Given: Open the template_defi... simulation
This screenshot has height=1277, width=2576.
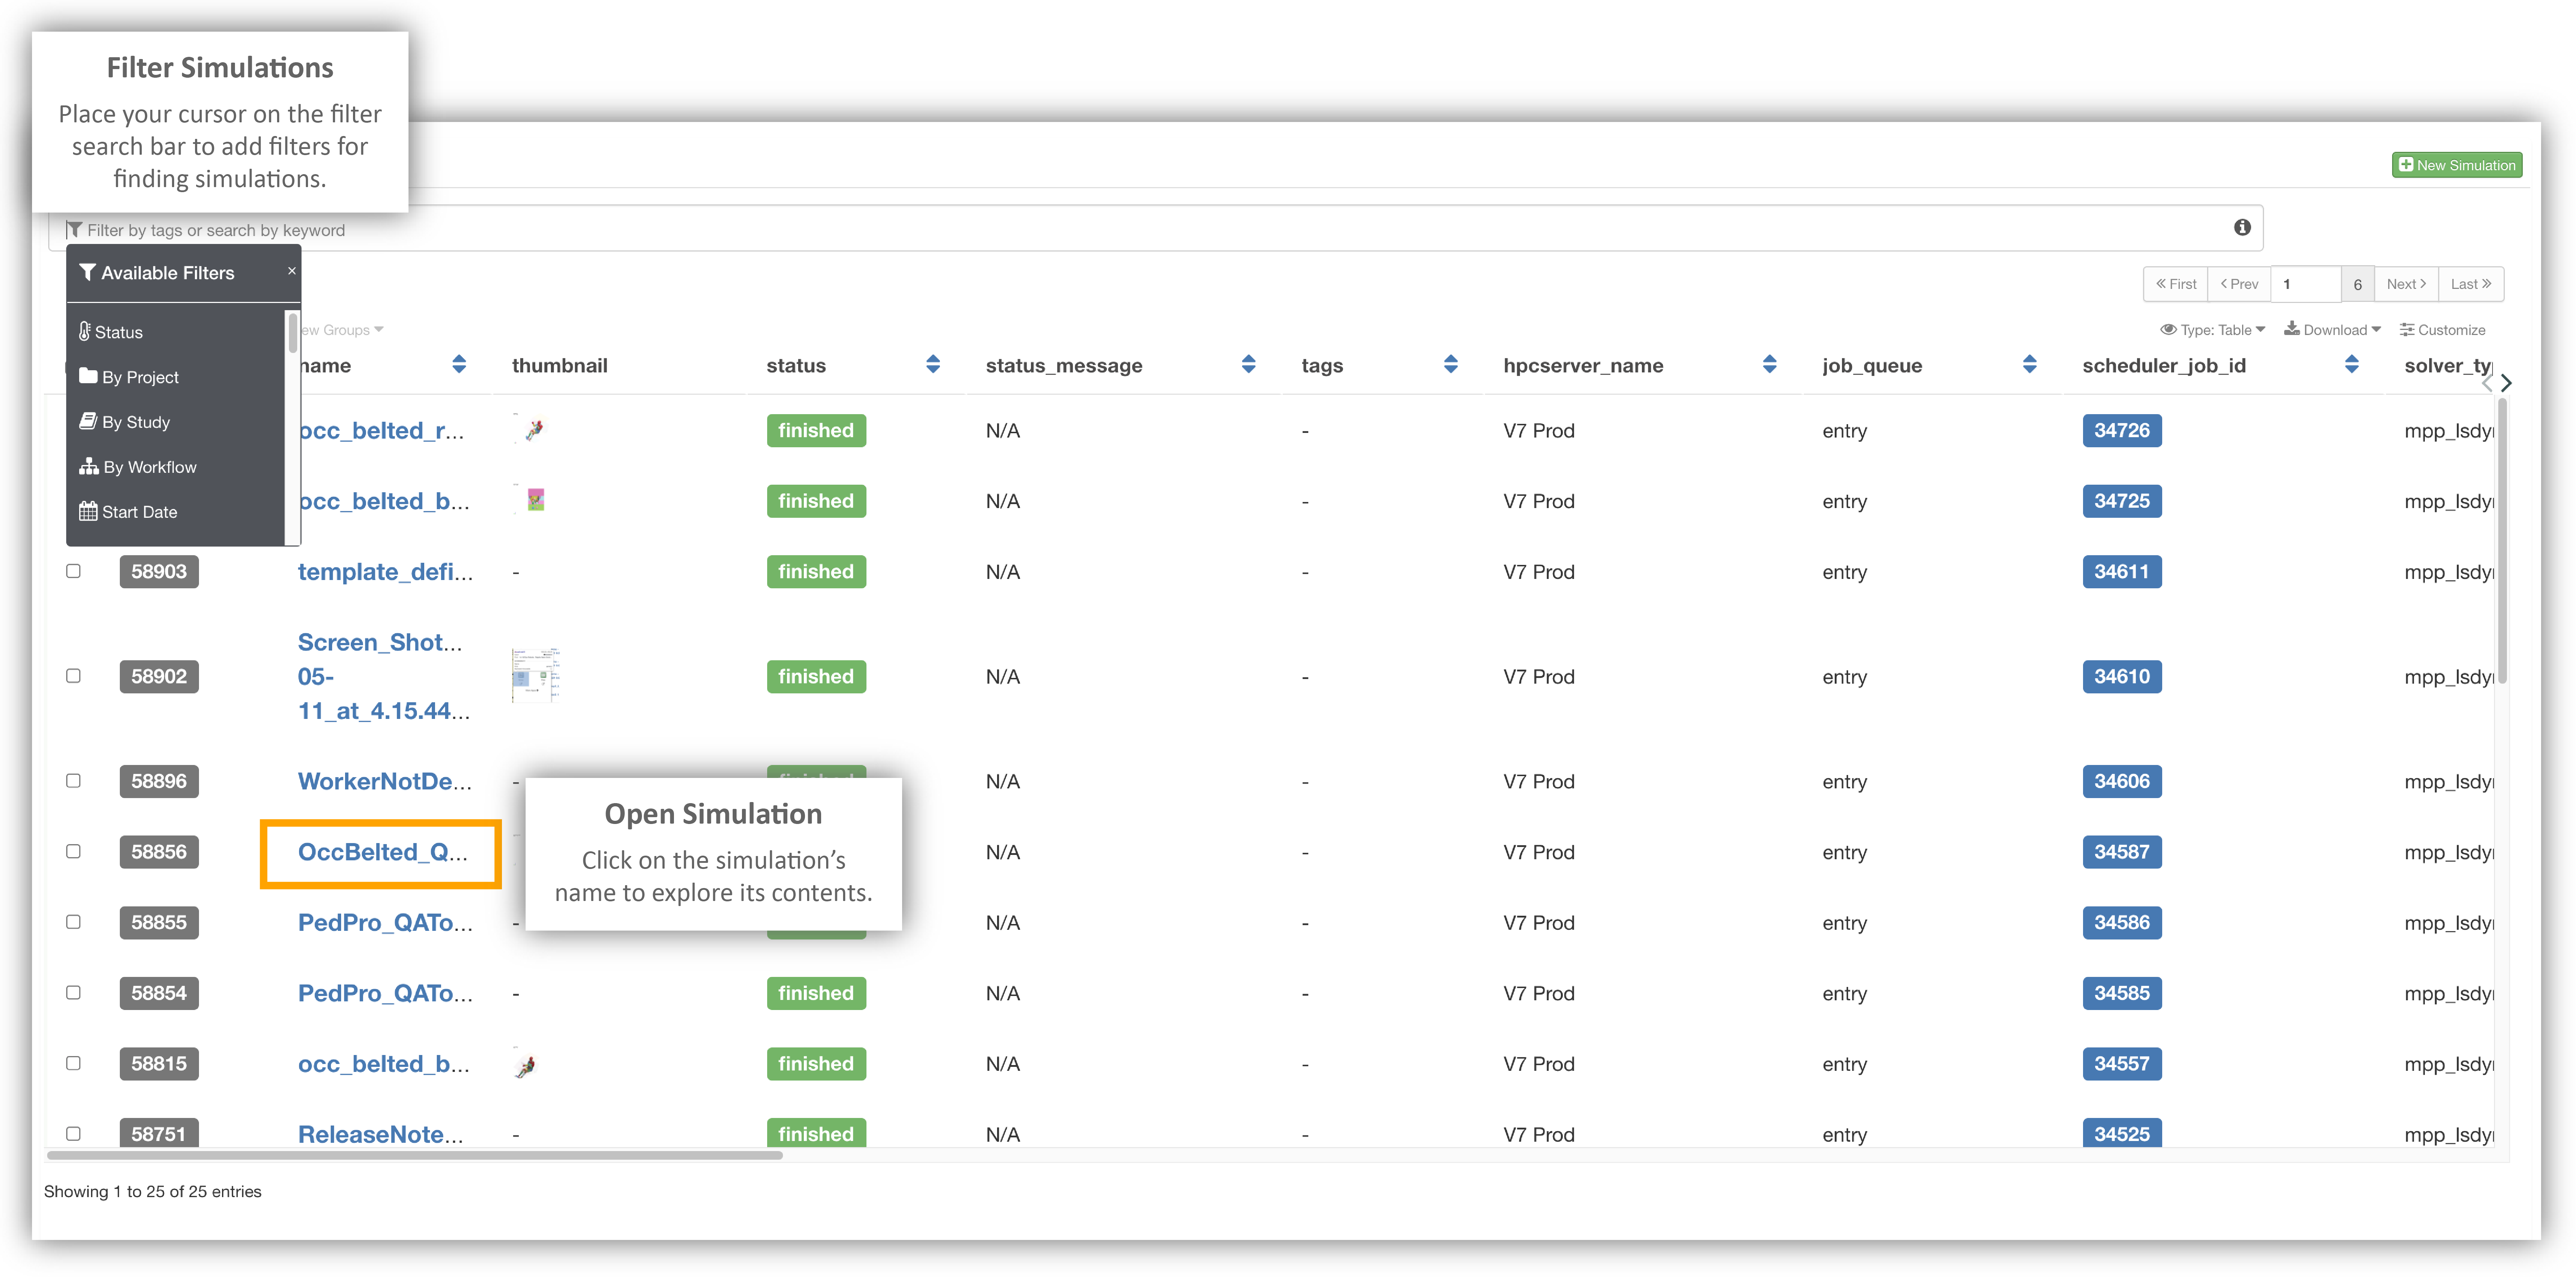Looking at the screenshot, I should point(385,572).
